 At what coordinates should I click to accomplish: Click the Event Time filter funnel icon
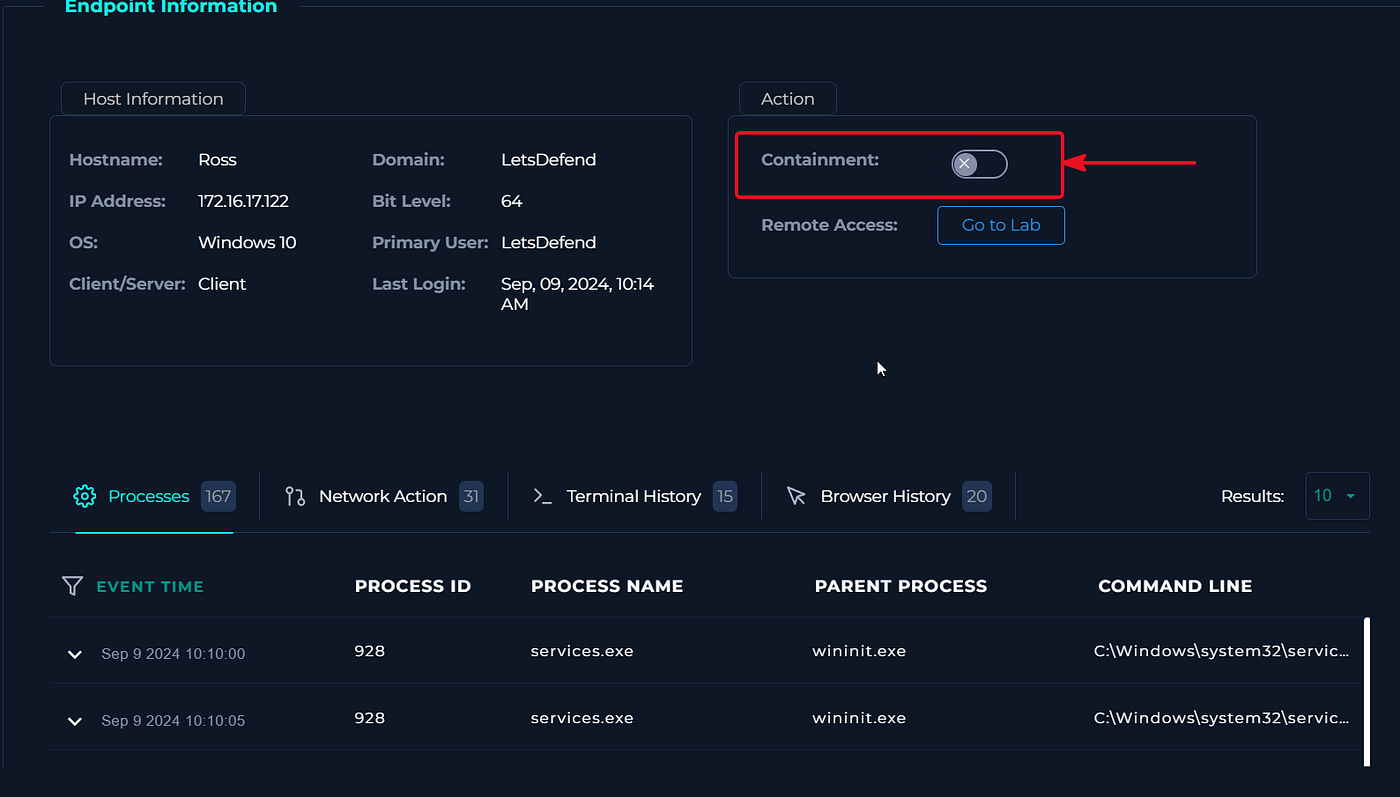pos(72,586)
